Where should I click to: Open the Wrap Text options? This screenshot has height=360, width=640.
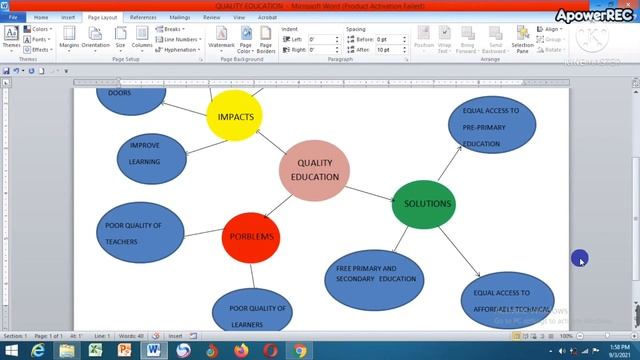point(444,39)
